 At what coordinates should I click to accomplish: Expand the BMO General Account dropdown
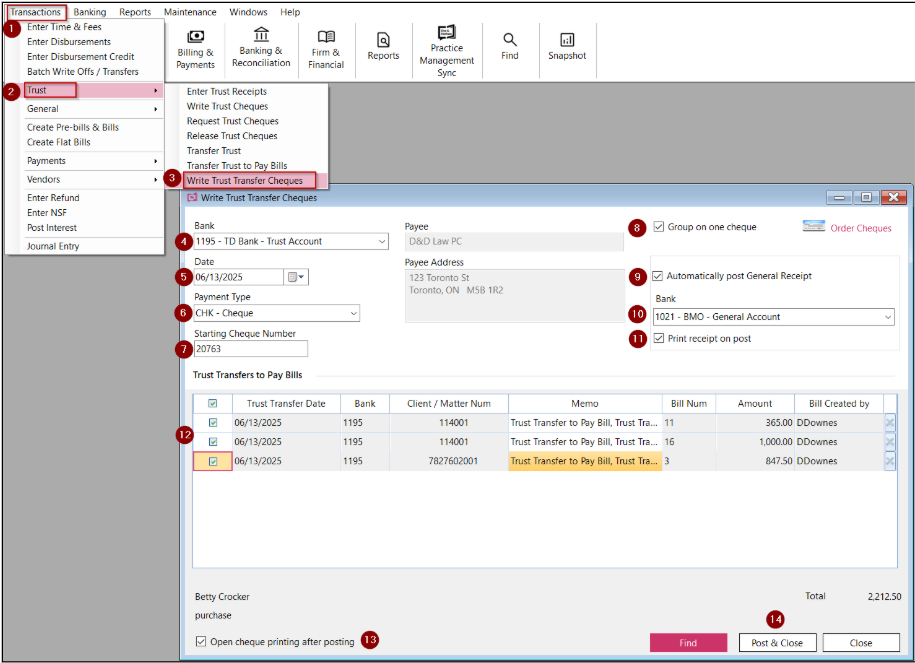886,317
